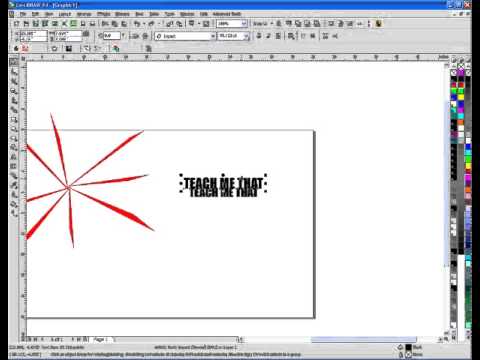Select the Smart Fill tool in the toolbox
Viewport: 480px width, 360px height.
pos(14,110)
